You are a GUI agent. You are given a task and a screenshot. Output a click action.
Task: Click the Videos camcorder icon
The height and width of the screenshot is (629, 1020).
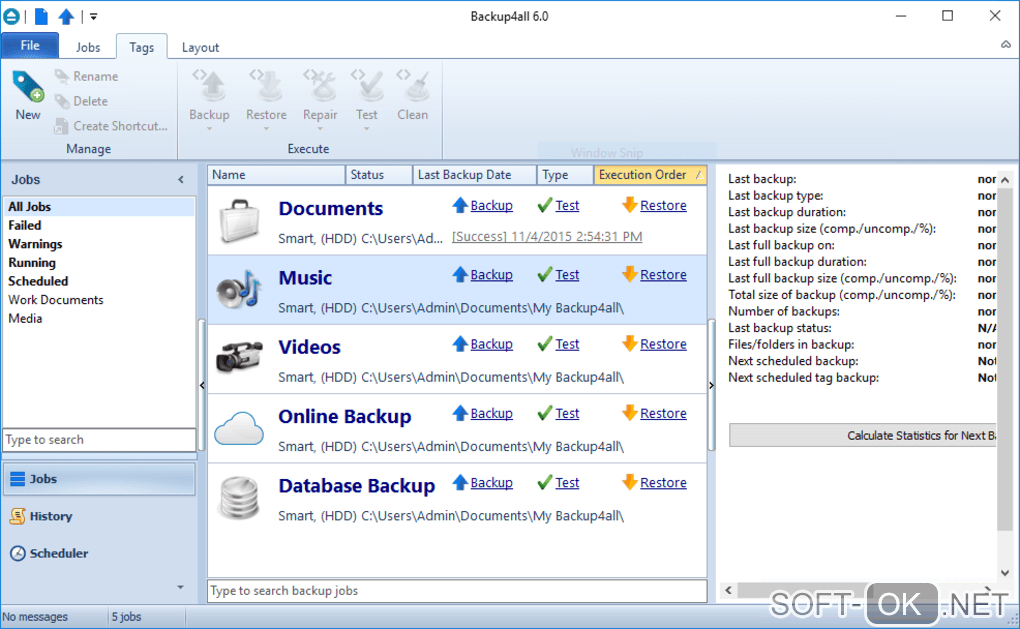pos(239,357)
